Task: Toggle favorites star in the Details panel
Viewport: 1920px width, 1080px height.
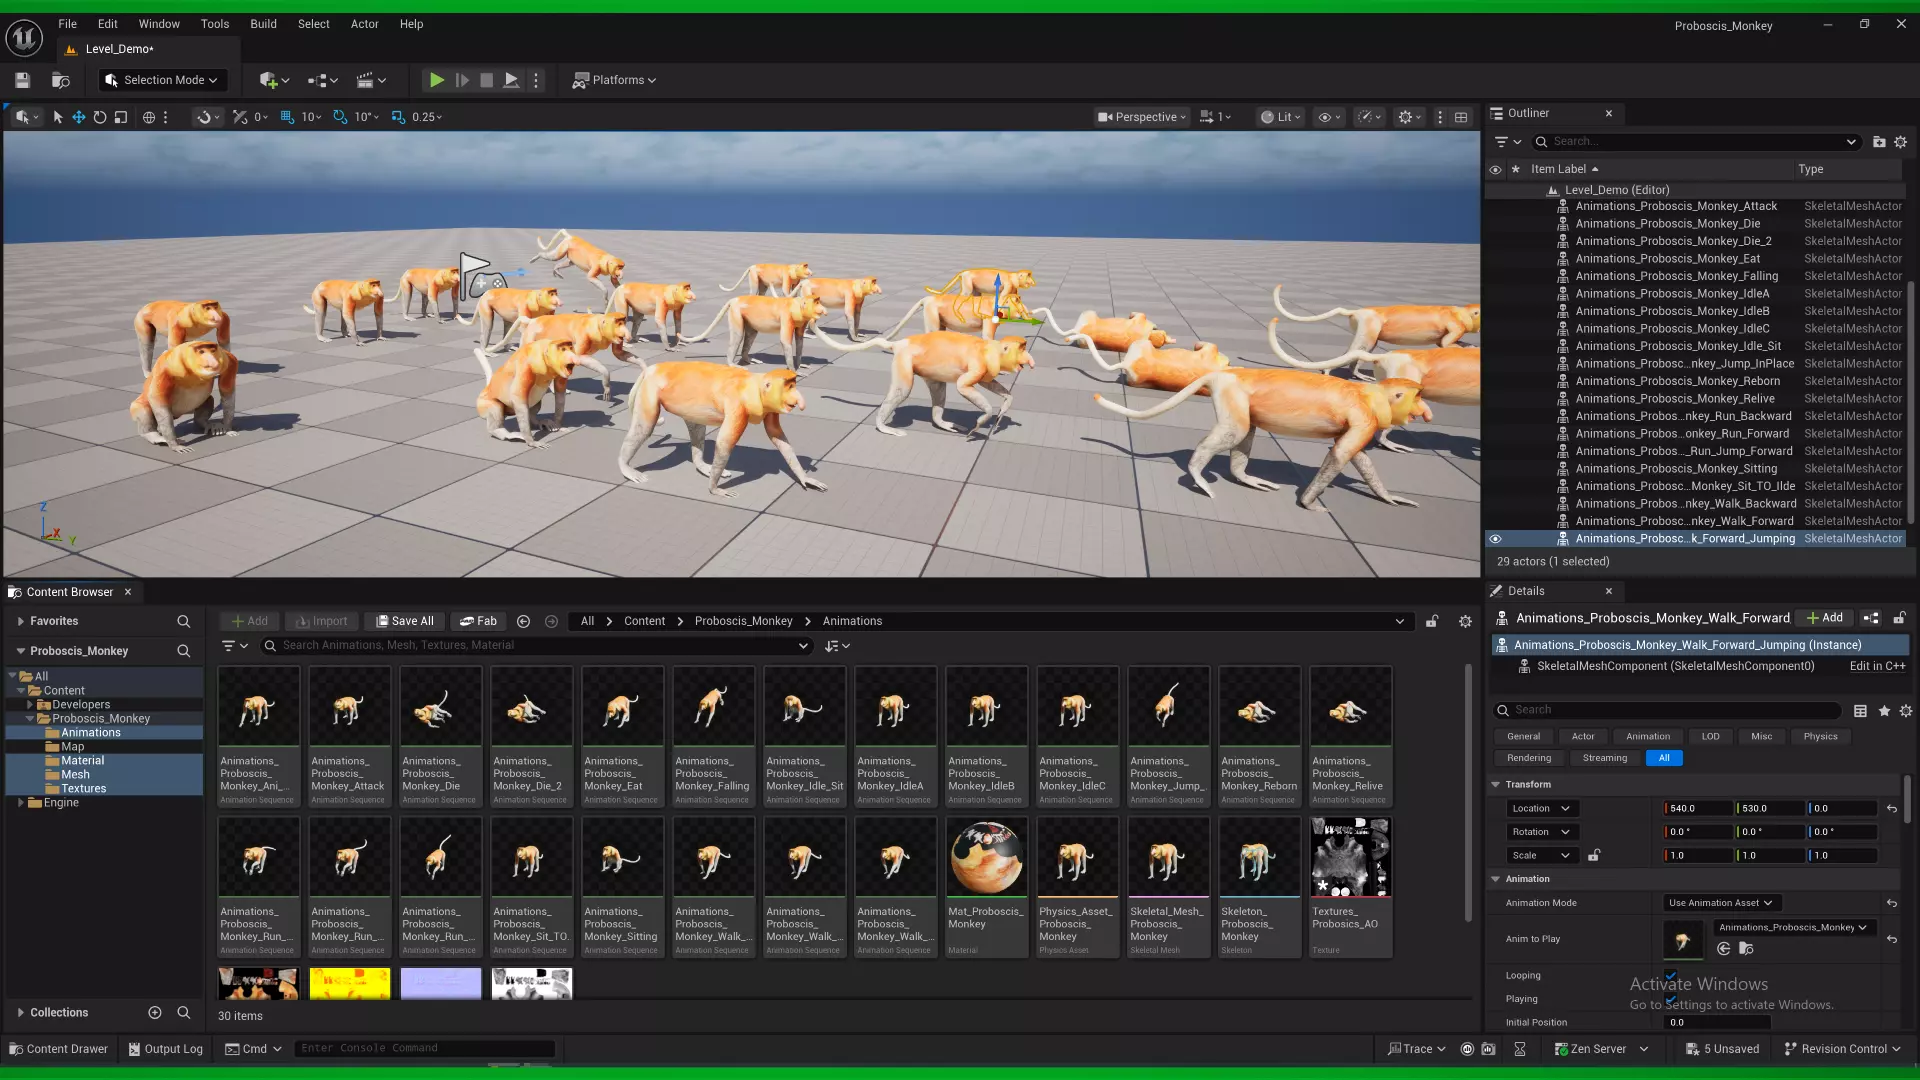Action: click(x=1884, y=711)
